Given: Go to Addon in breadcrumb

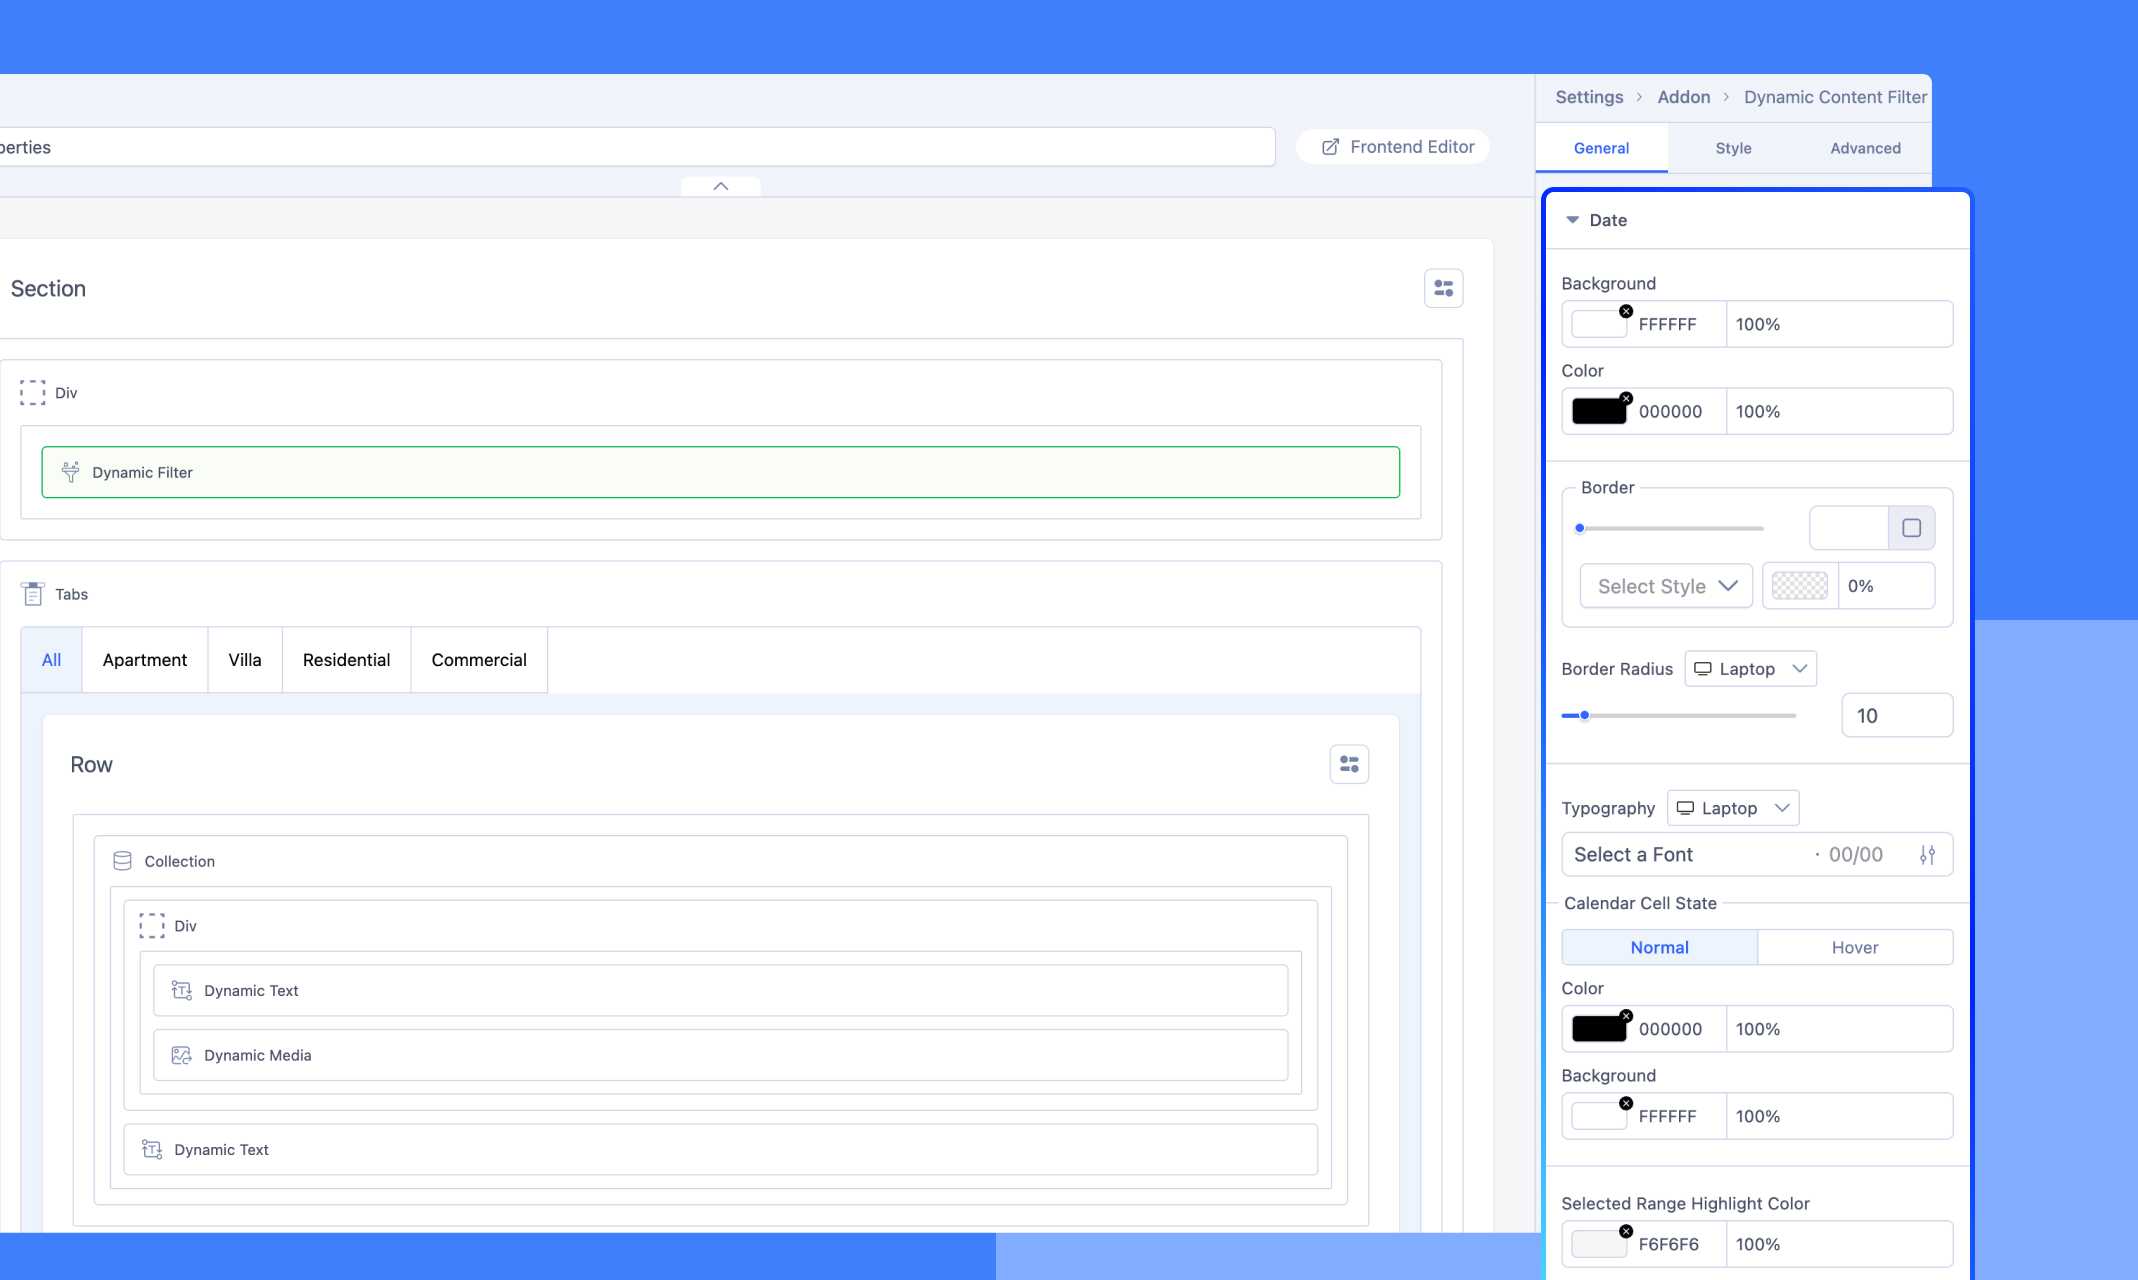Looking at the screenshot, I should [1683, 97].
